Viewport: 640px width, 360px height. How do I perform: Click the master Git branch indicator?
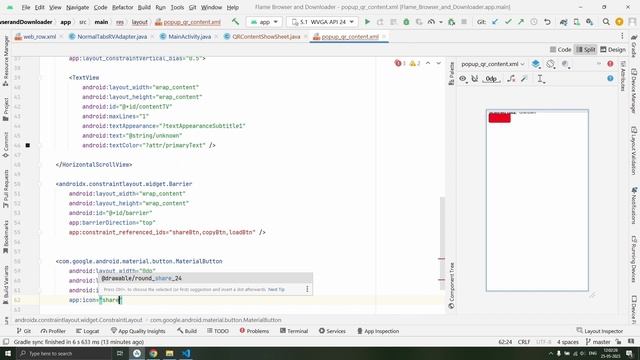[598, 342]
